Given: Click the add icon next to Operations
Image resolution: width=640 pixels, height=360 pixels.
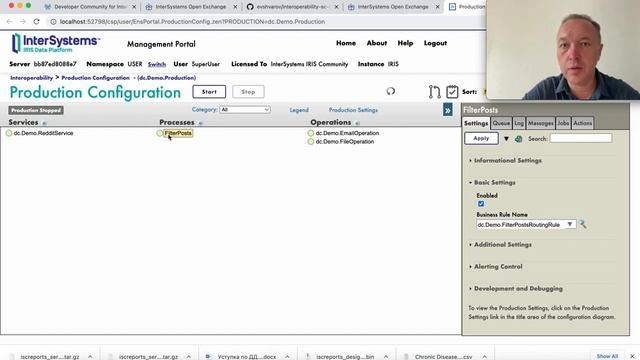Looking at the screenshot, I should [357, 123].
